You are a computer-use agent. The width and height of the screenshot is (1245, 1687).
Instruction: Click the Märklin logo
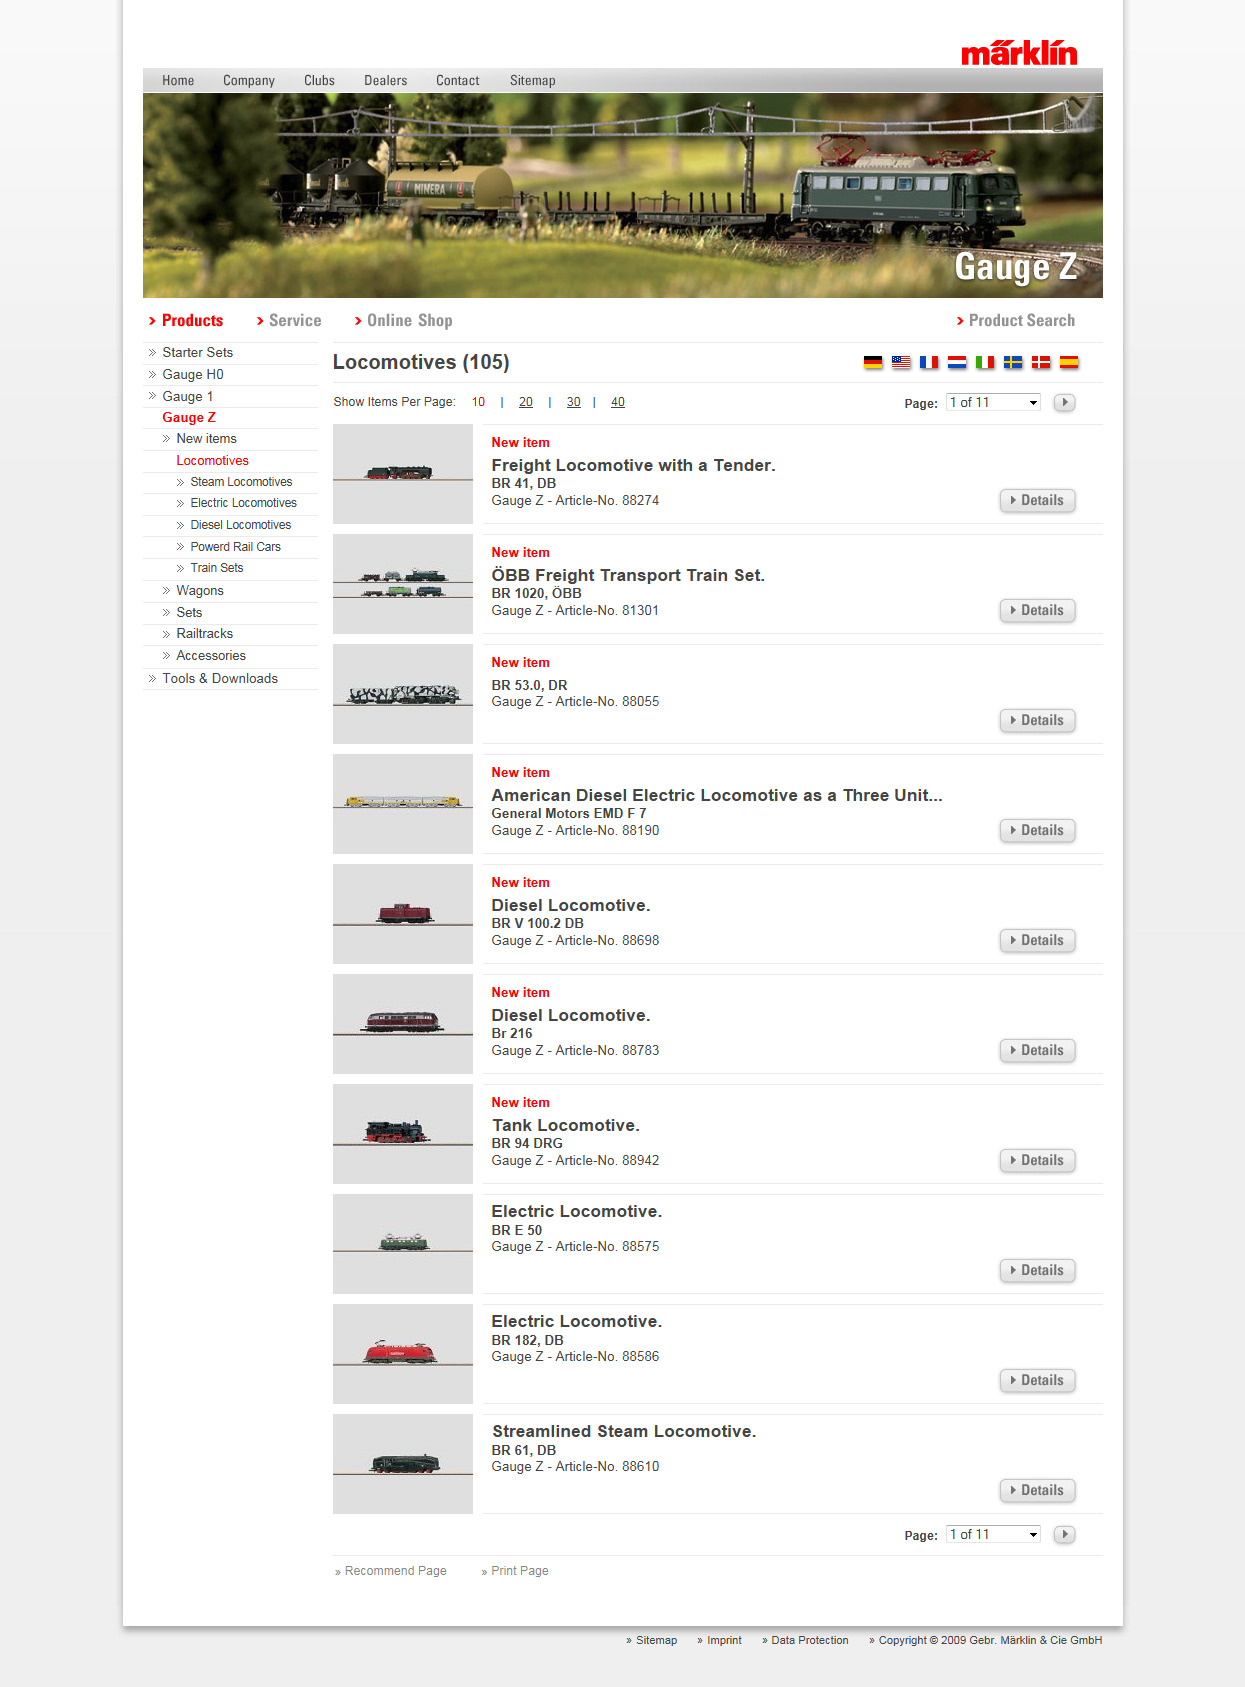[x=1018, y=53]
